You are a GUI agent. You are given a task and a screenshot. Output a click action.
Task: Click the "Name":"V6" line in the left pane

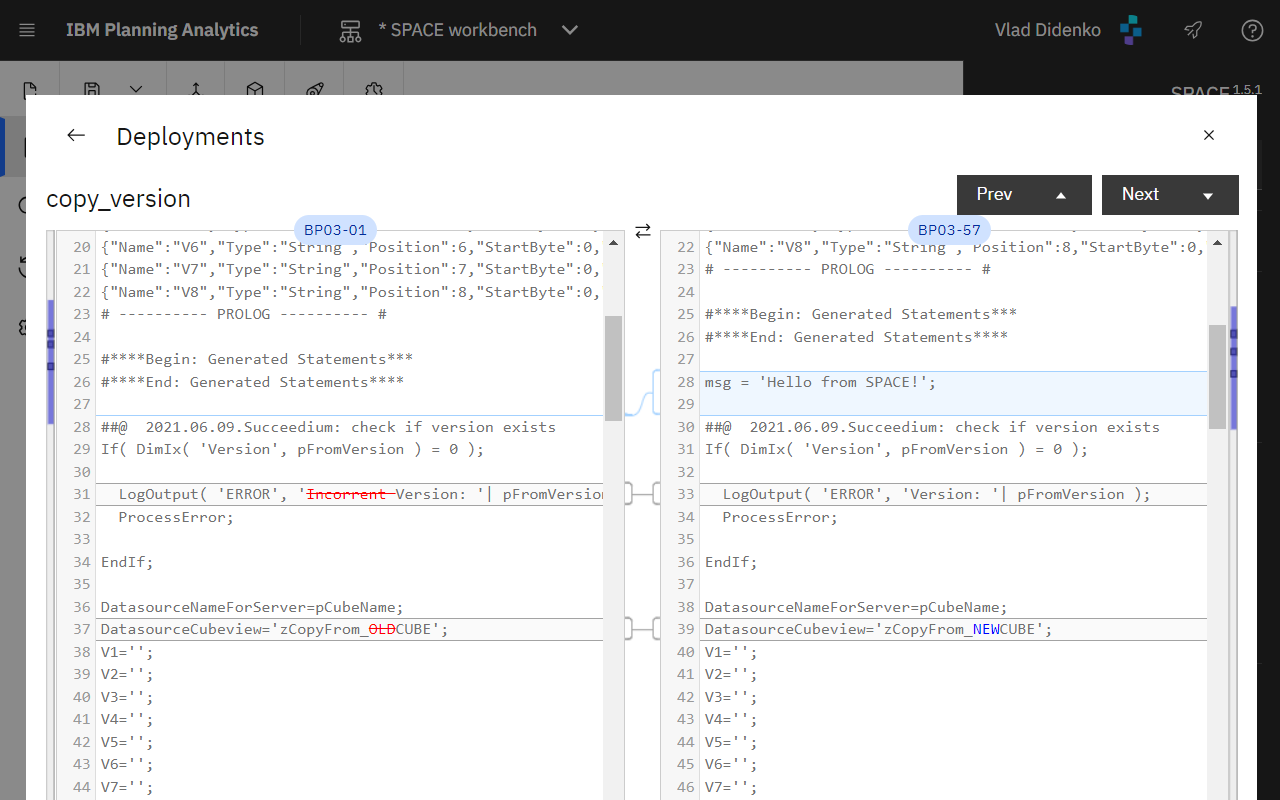(350, 247)
